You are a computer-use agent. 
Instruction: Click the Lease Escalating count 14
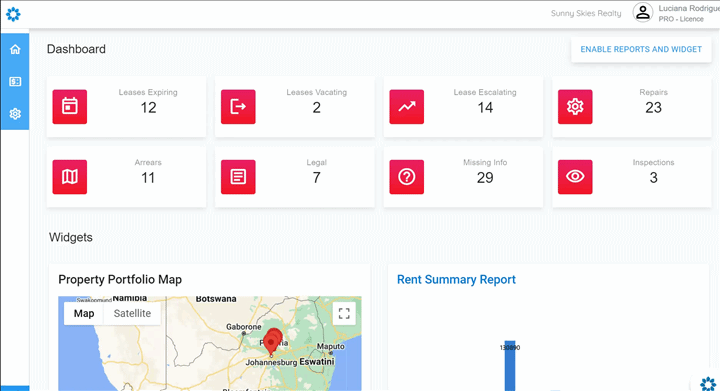pyautogui.click(x=485, y=108)
